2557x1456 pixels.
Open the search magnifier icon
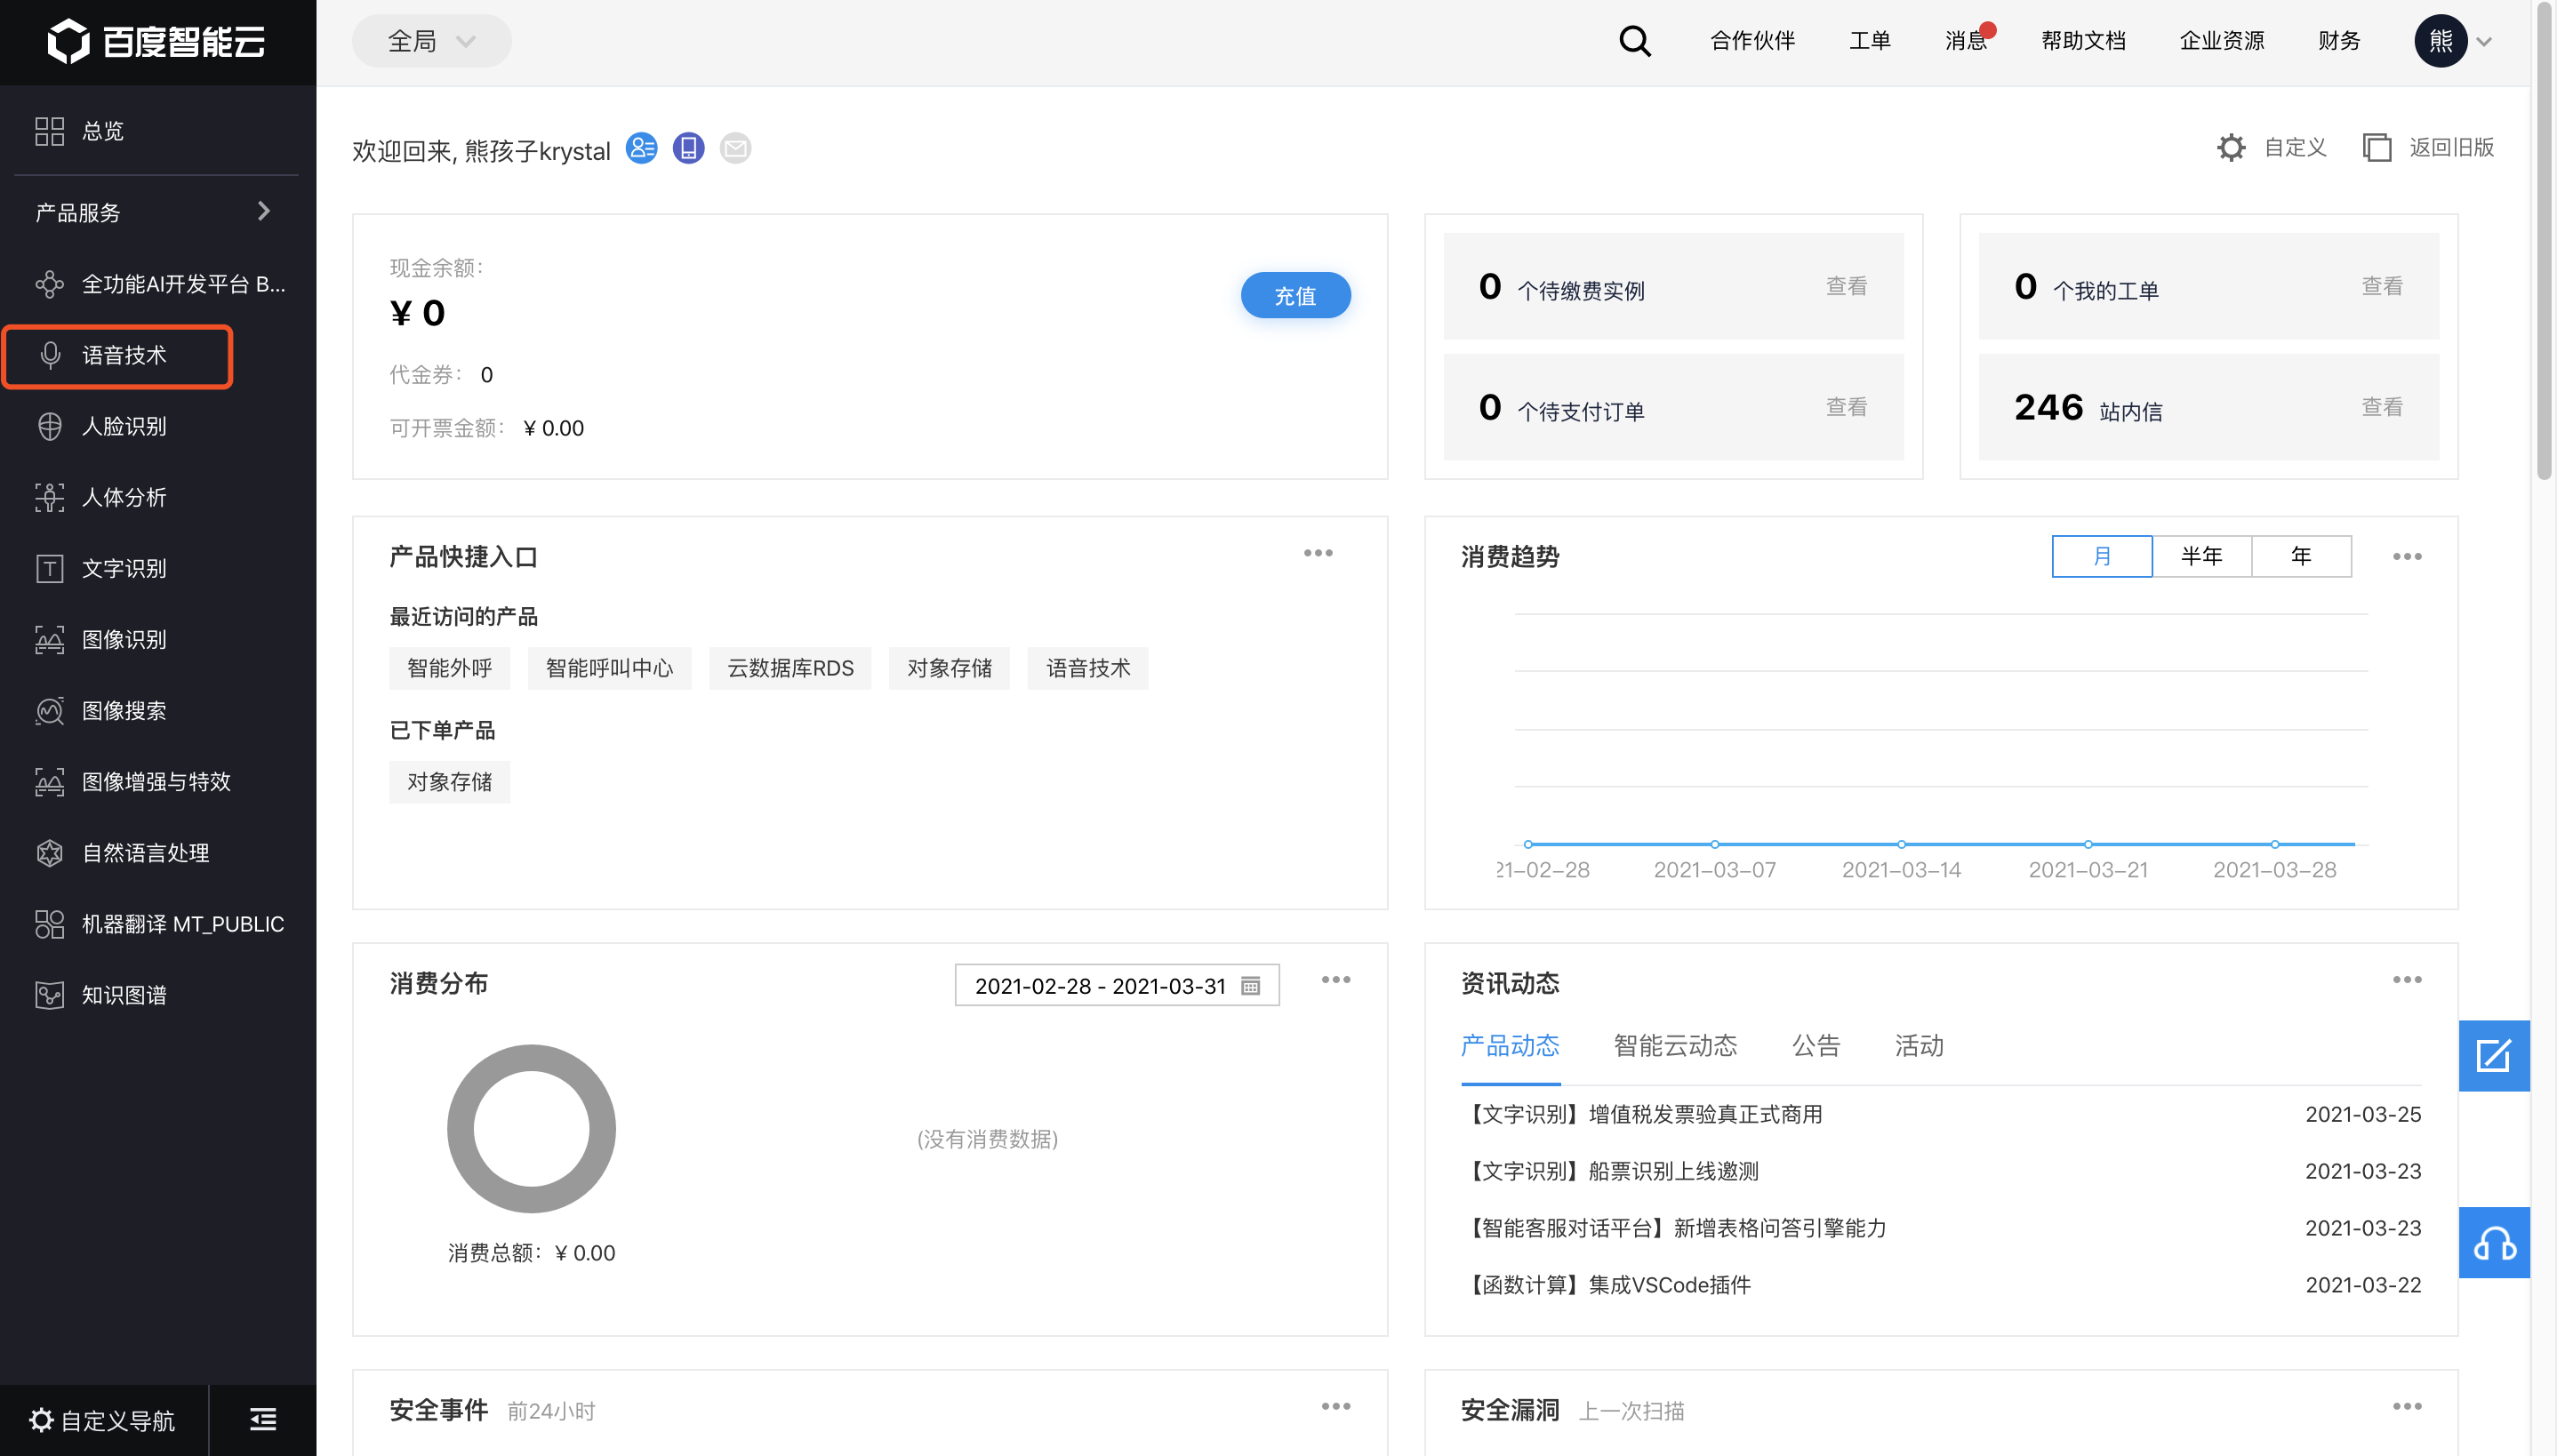pos(1634,41)
